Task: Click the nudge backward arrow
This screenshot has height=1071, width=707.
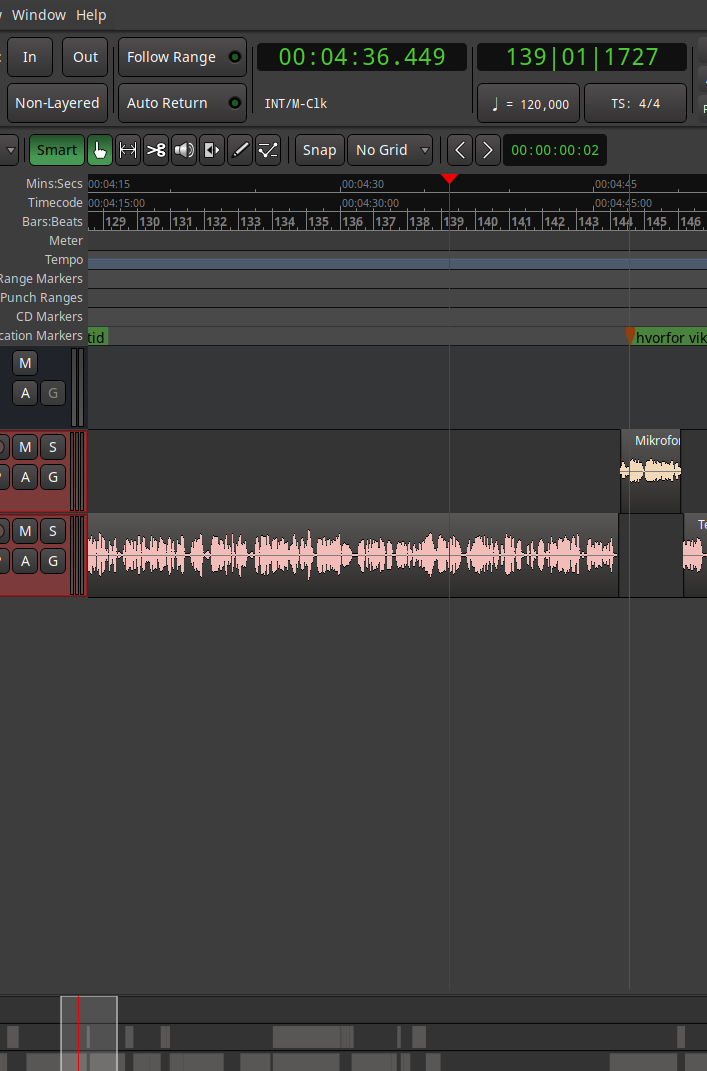Action: tap(460, 150)
